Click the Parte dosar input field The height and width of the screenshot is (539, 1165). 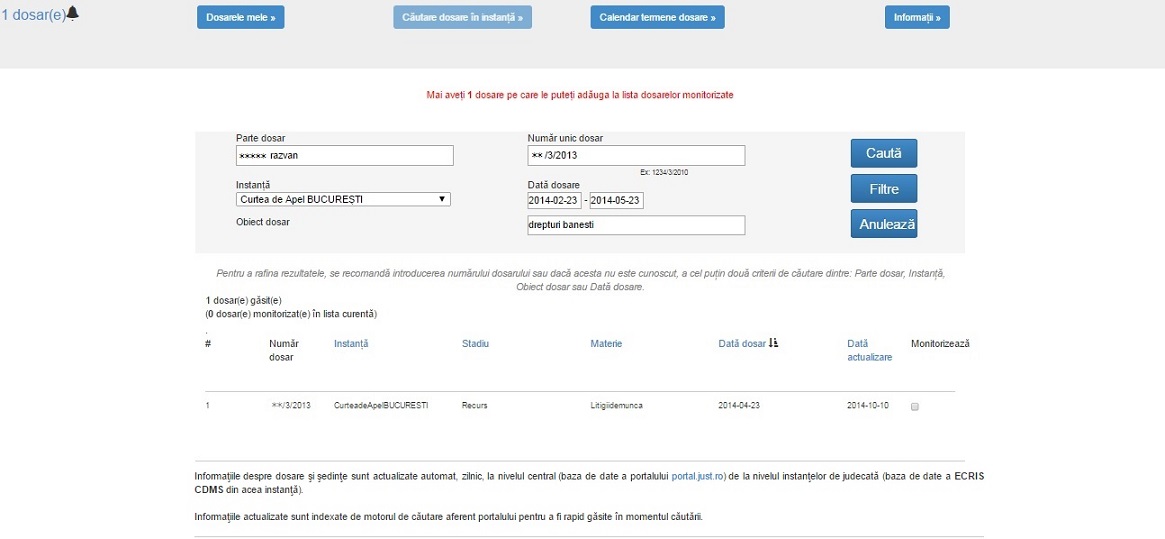point(344,155)
